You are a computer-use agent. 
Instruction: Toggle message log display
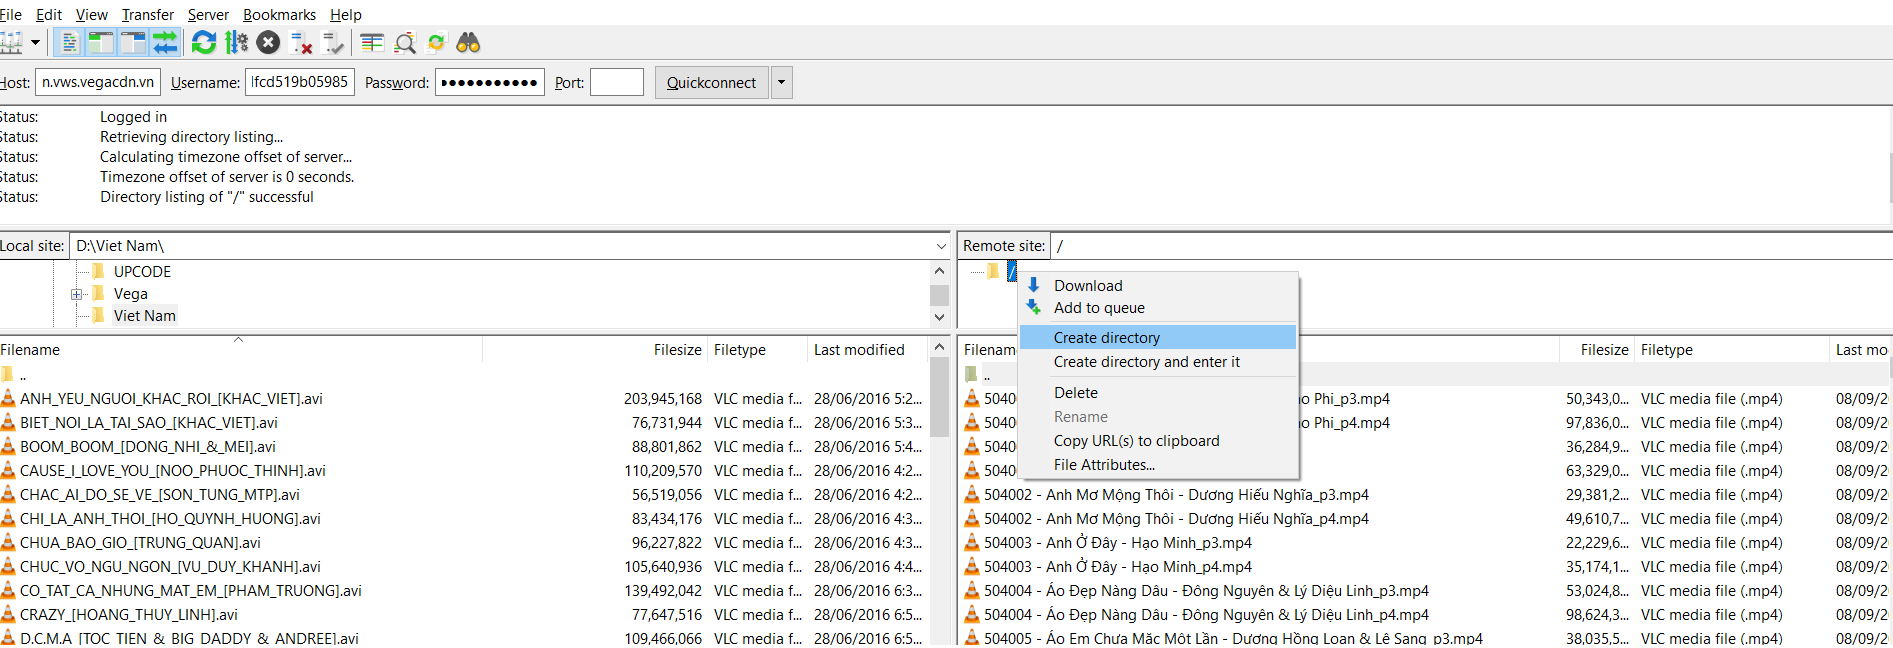(x=69, y=43)
